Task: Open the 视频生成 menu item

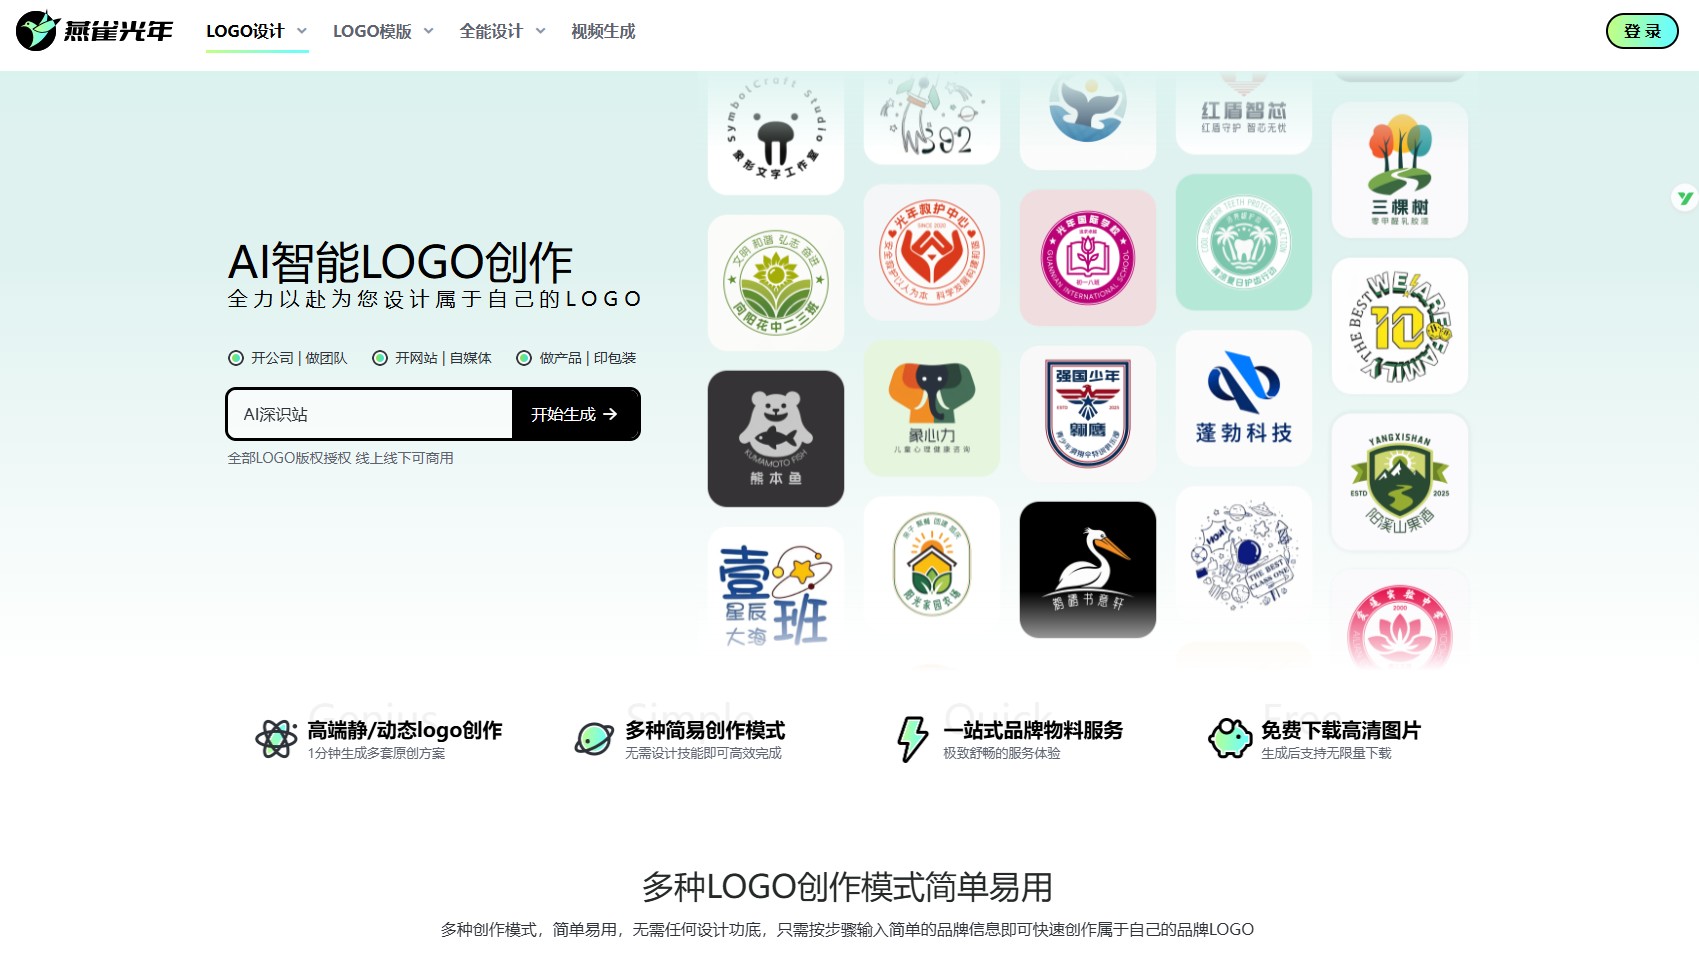Action: pyautogui.click(x=603, y=31)
